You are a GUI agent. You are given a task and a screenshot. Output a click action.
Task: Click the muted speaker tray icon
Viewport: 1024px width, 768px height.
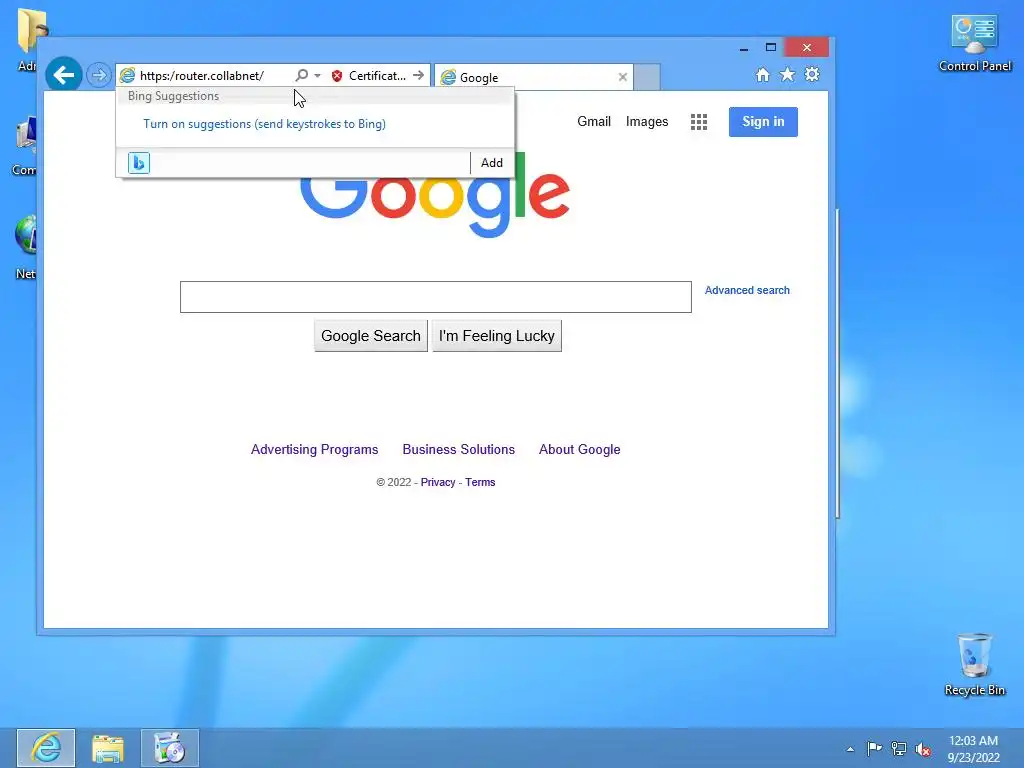tap(923, 749)
